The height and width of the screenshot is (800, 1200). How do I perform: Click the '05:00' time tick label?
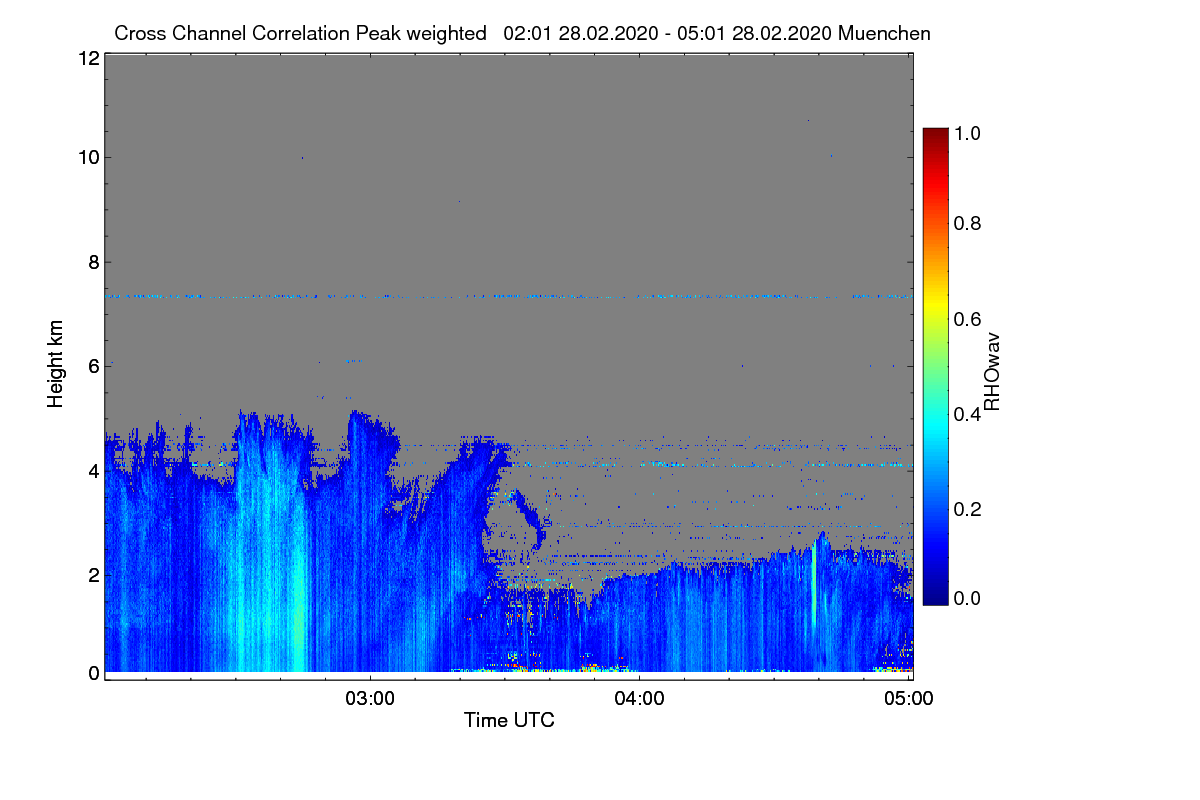coord(909,699)
